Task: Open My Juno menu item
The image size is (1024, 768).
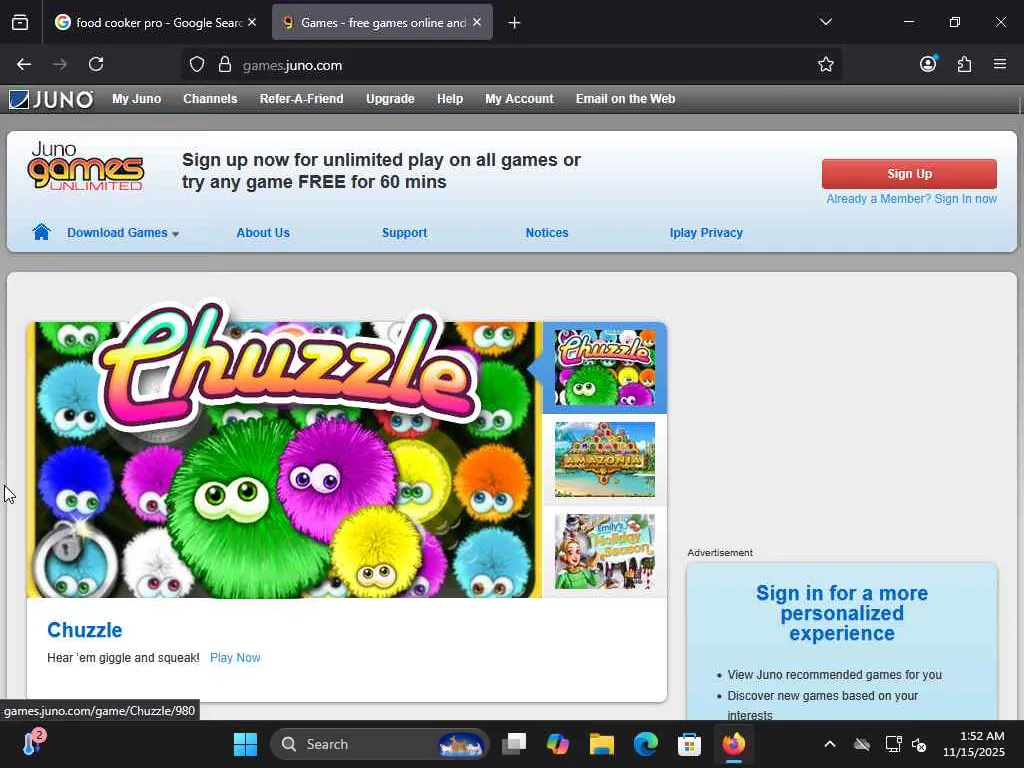Action: pos(136,99)
